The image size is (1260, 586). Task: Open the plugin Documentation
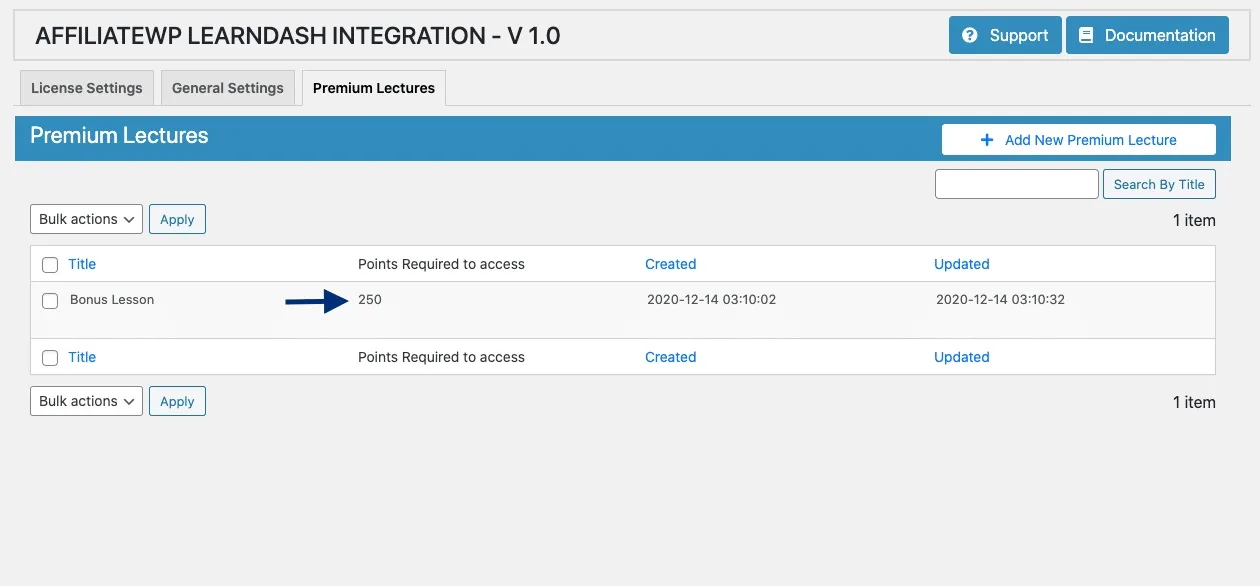click(1147, 35)
